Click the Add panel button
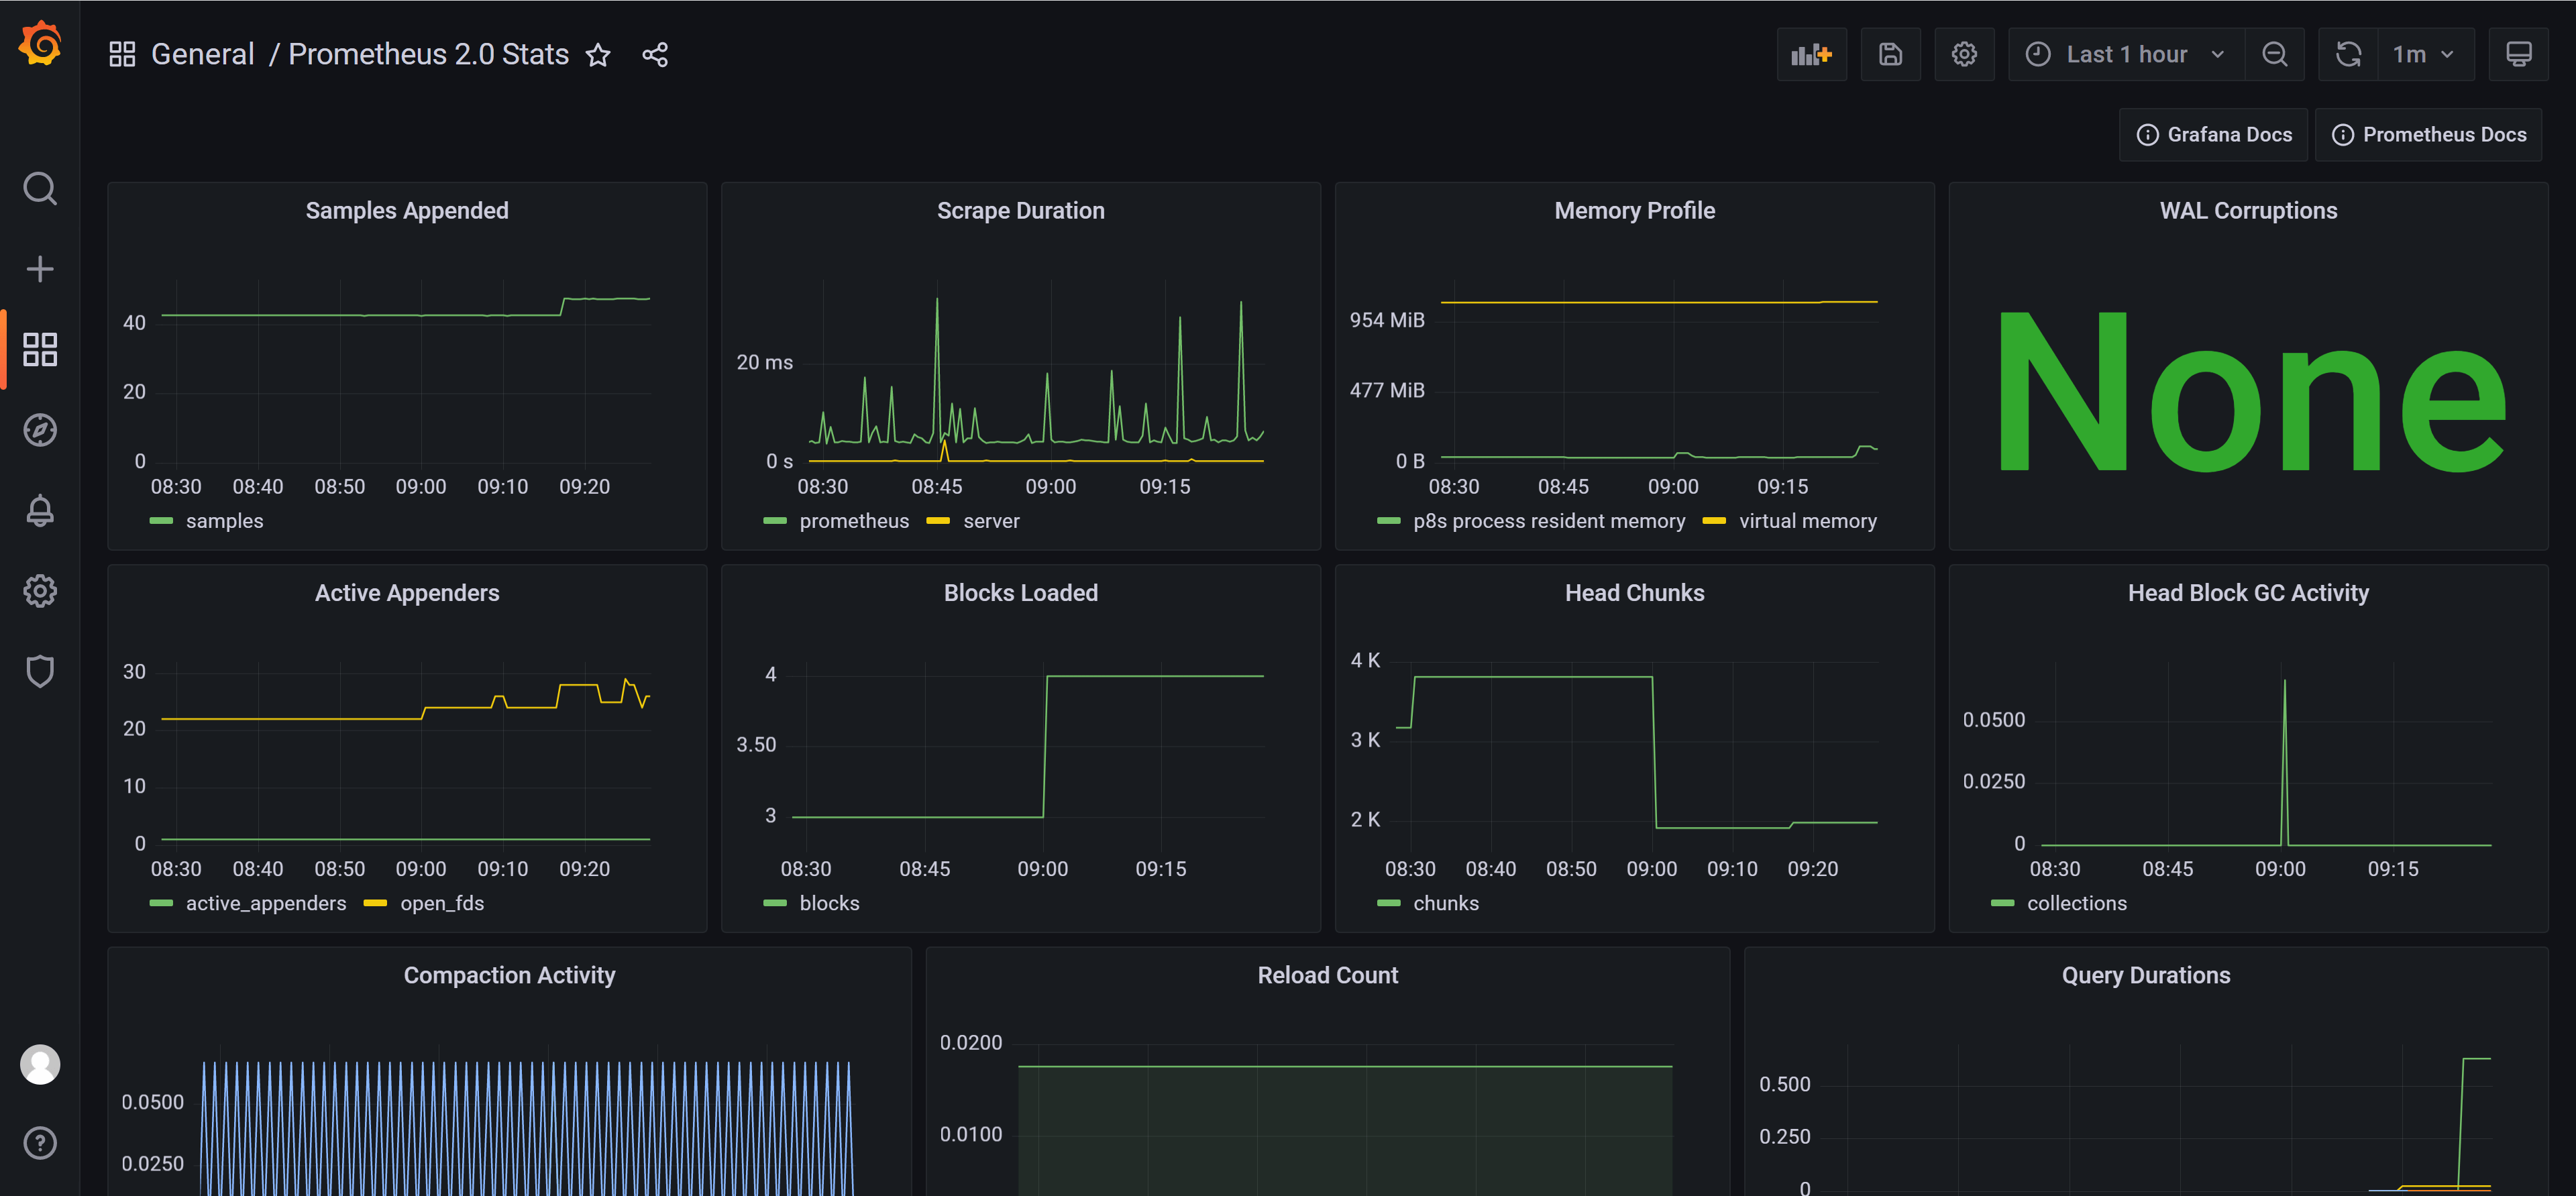Image resolution: width=2576 pixels, height=1196 pixels. (1811, 55)
